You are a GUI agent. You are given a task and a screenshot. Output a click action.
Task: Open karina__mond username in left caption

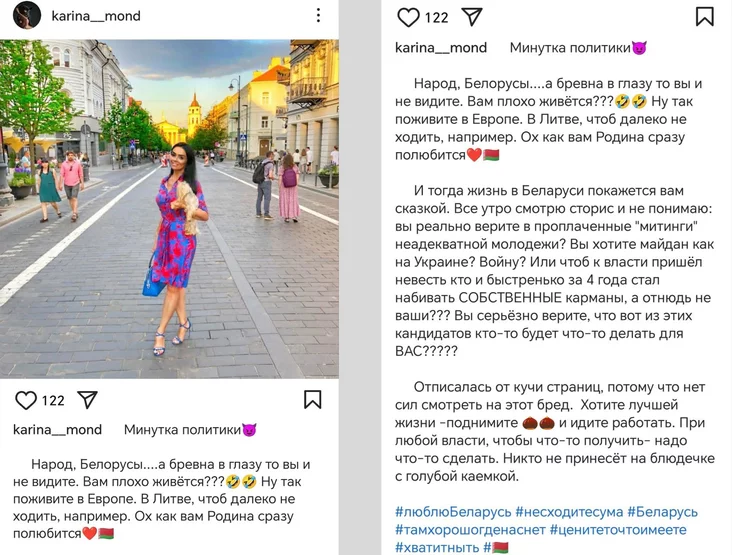tap(57, 429)
